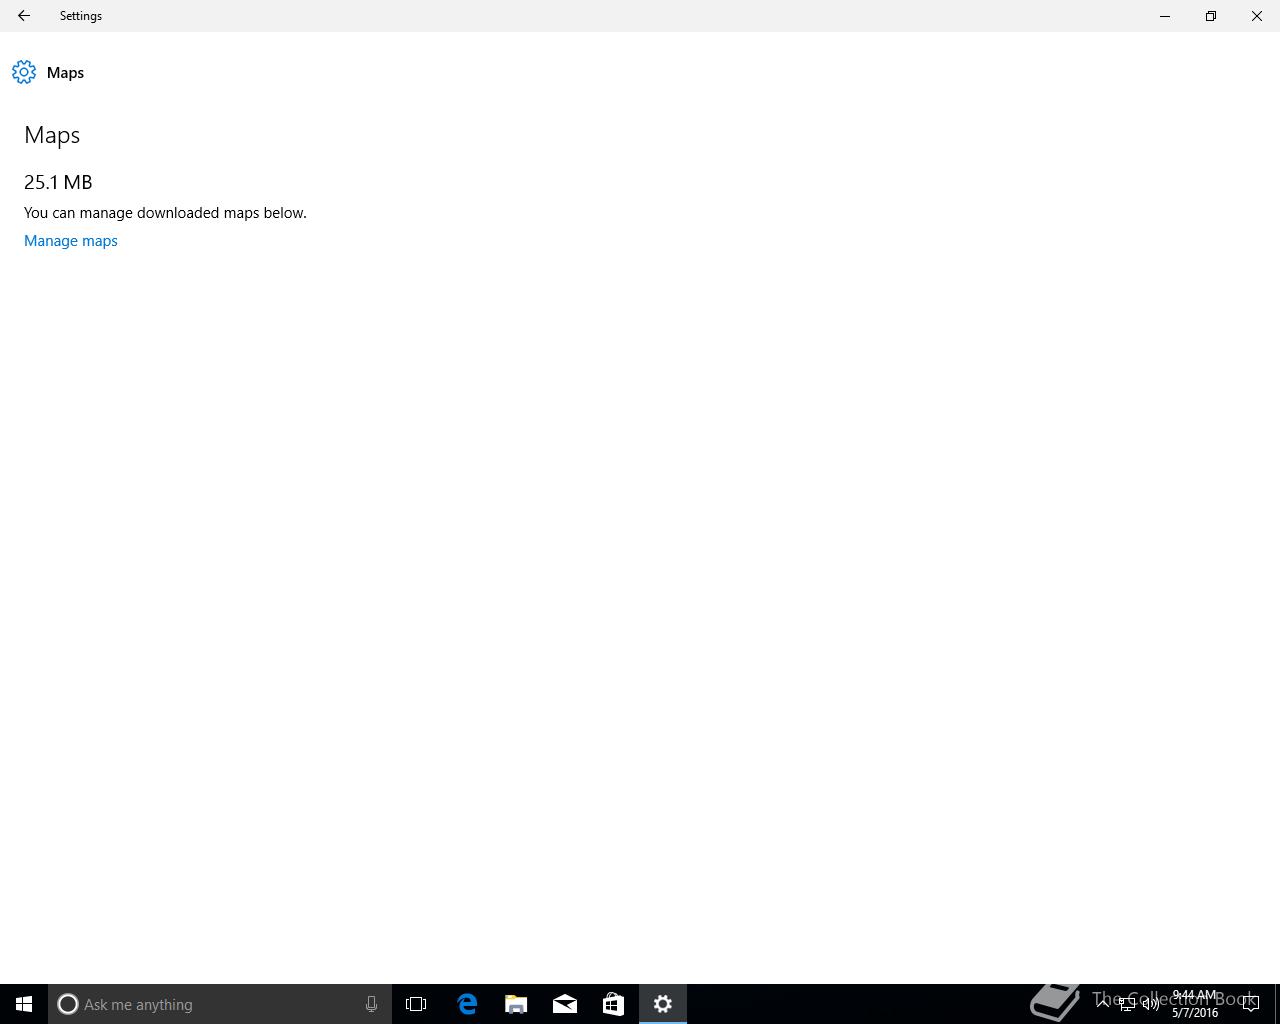Viewport: 1280px width, 1024px height.
Task: Open the Windows Start menu
Action: click(x=24, y=1004)
